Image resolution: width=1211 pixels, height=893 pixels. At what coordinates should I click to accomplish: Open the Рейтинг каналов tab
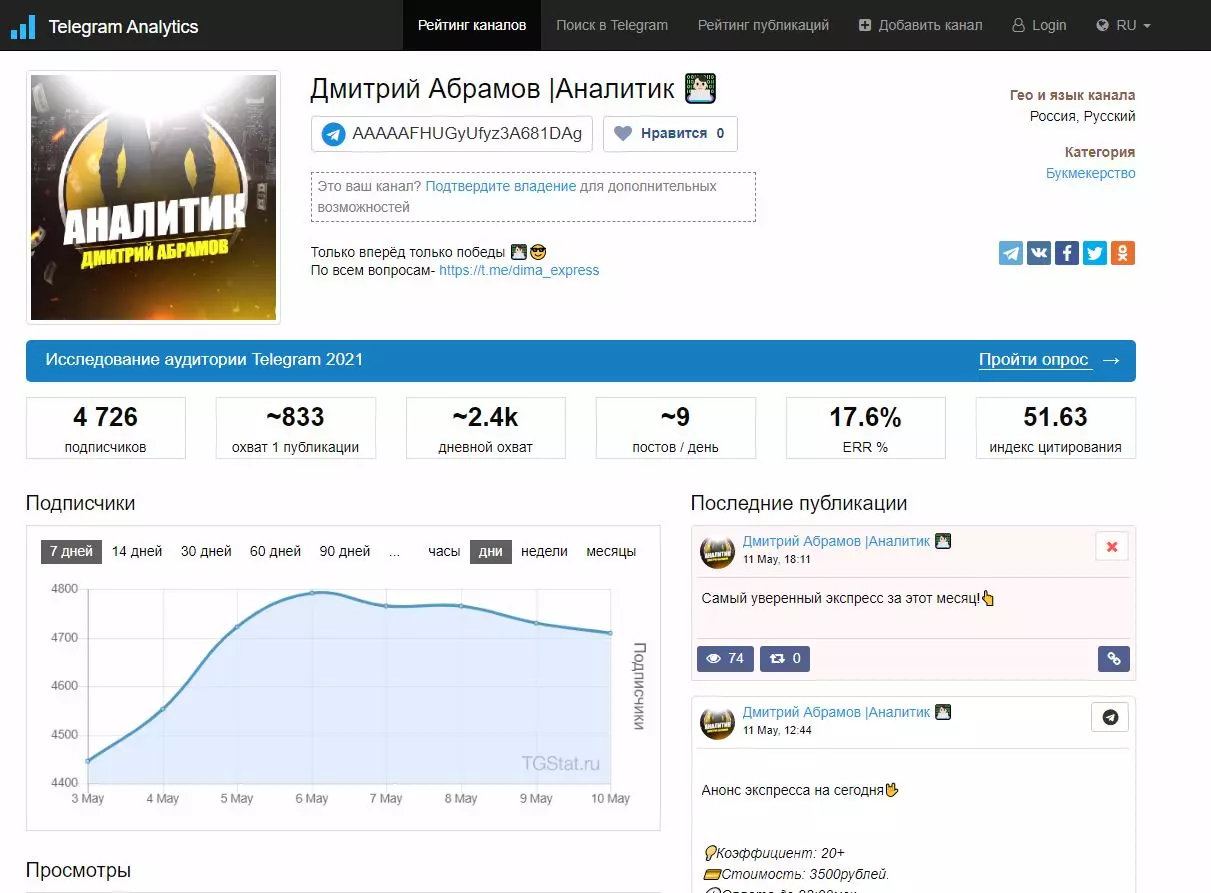[x=472, y=25]
